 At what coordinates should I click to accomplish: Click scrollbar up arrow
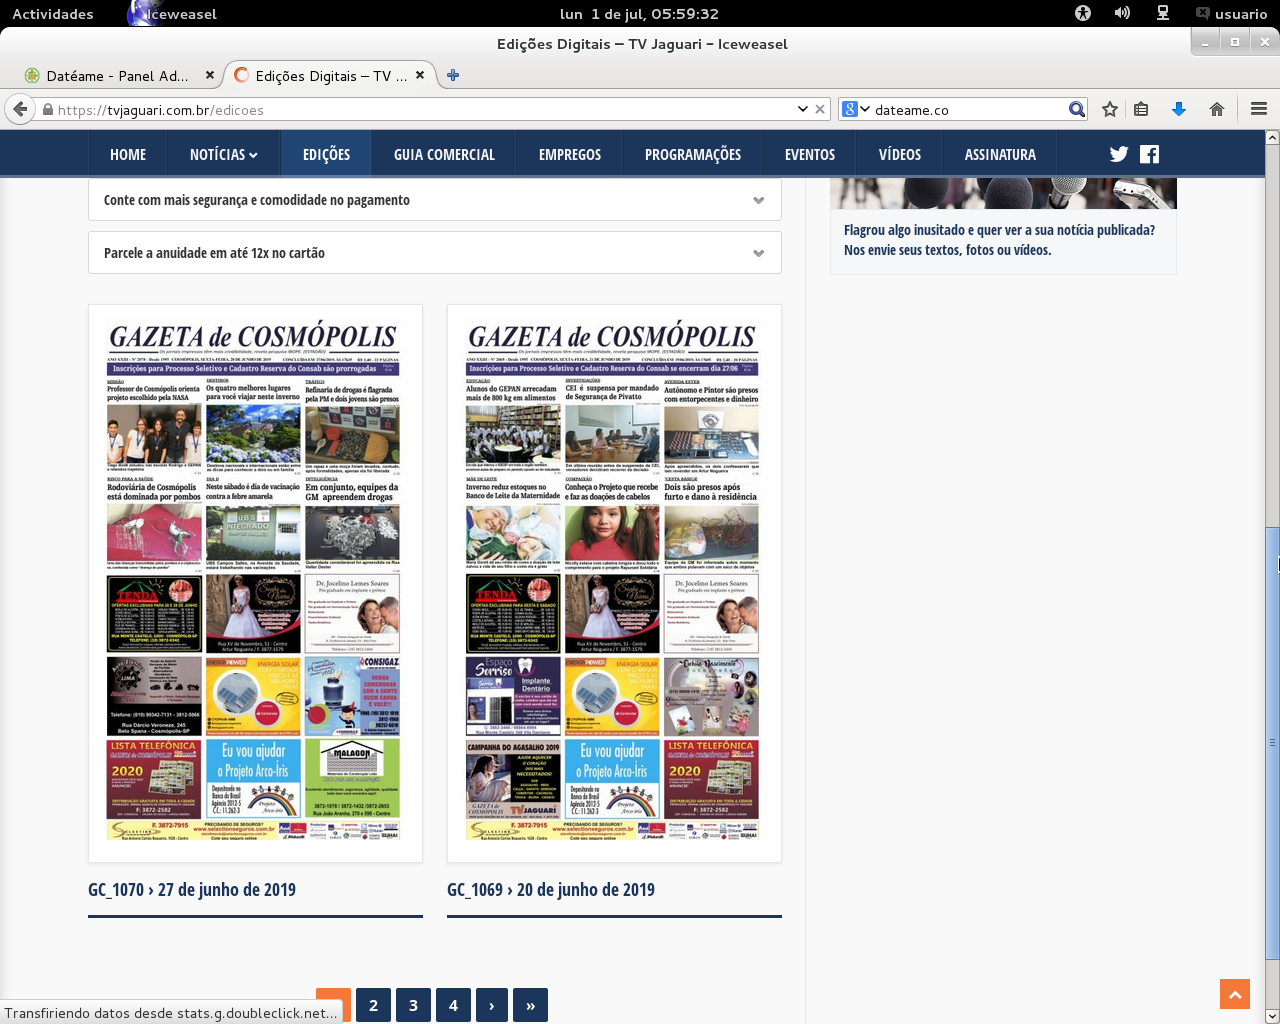tap(1272, 137)
